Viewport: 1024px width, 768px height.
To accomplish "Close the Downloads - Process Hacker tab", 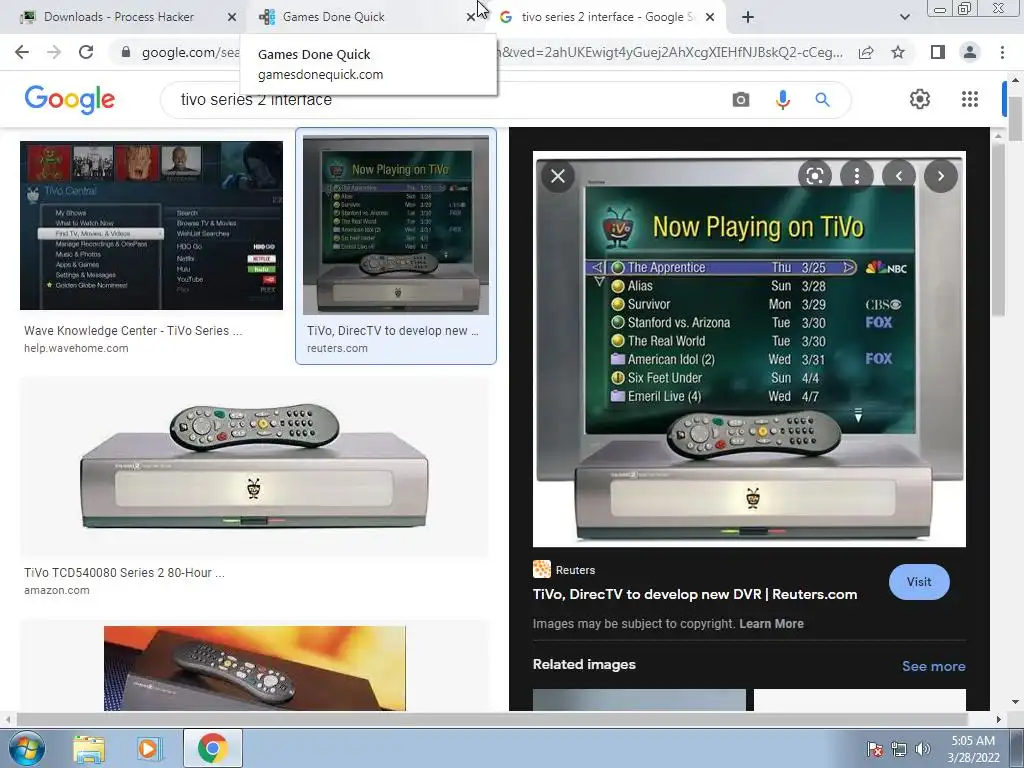I will 232,17.
